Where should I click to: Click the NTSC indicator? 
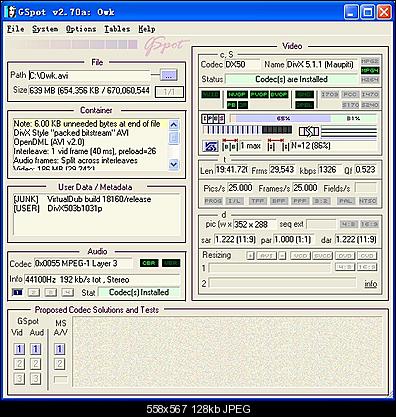pyautogui.click(x=368, y=201)
